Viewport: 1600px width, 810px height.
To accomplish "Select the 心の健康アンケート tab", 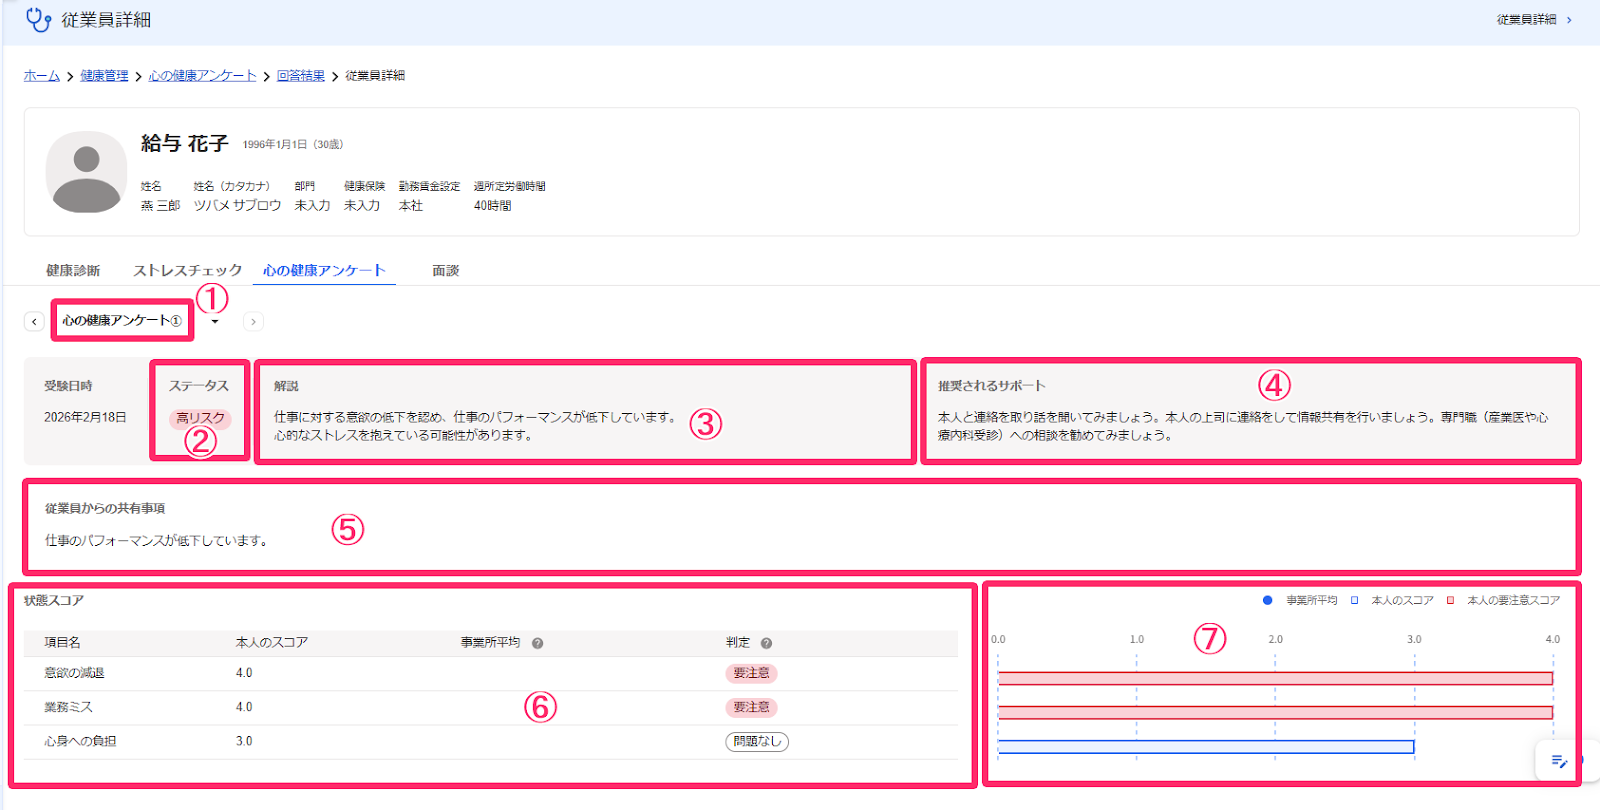I will pyautogui.click(x=324, y=270).
